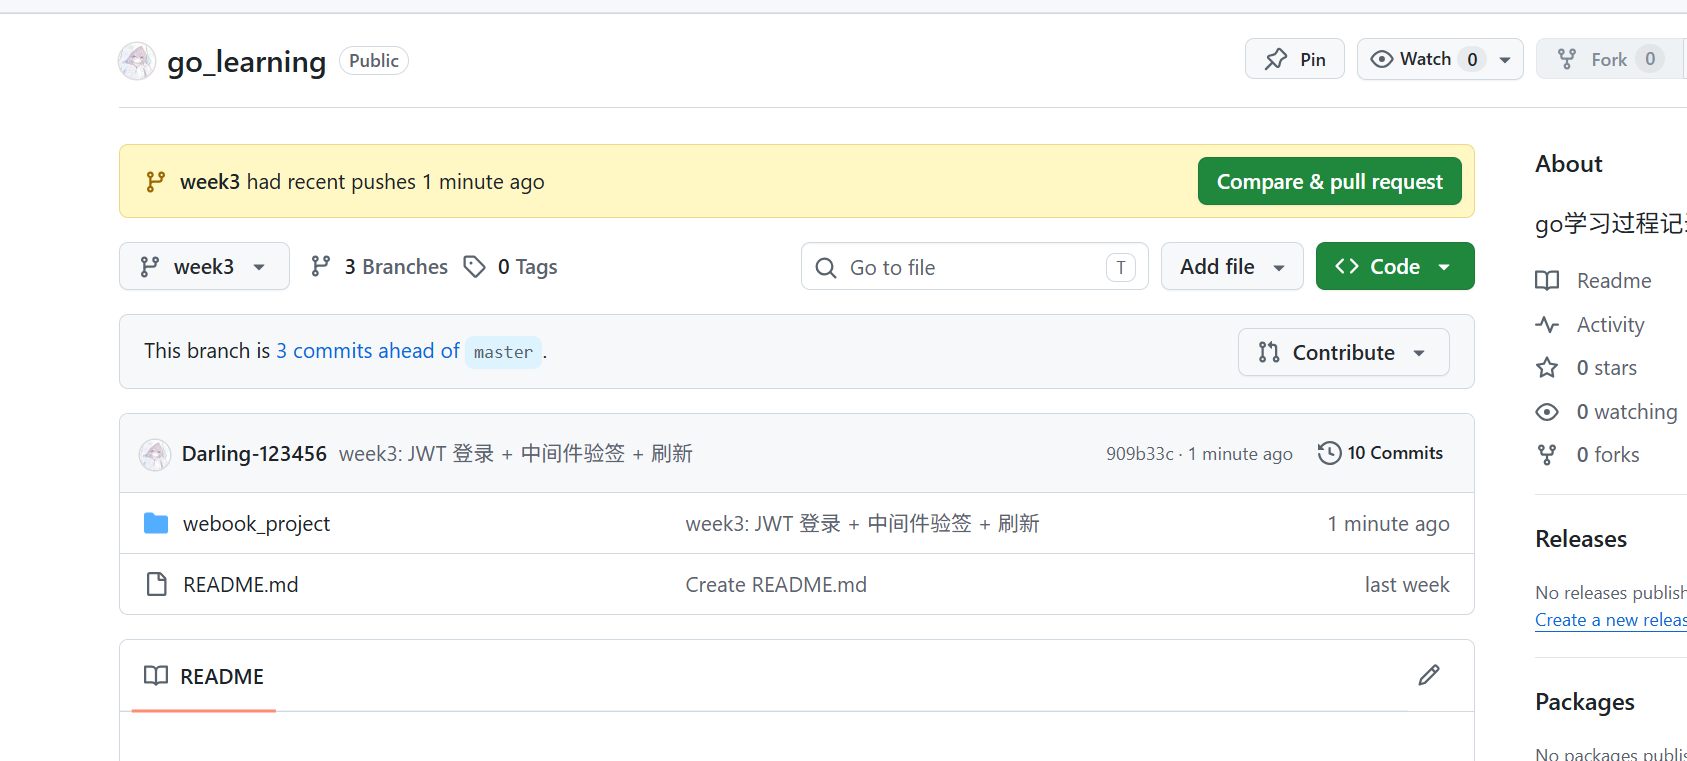This screenshot has width=1687, height=761.
Task: Open the README.md file
Action: [x=240, y=585]
